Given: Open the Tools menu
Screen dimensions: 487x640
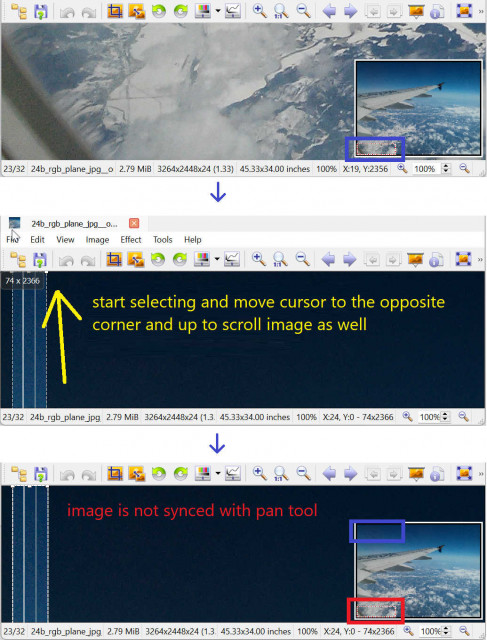Looking at the screenshot, I should coord(162,240).
